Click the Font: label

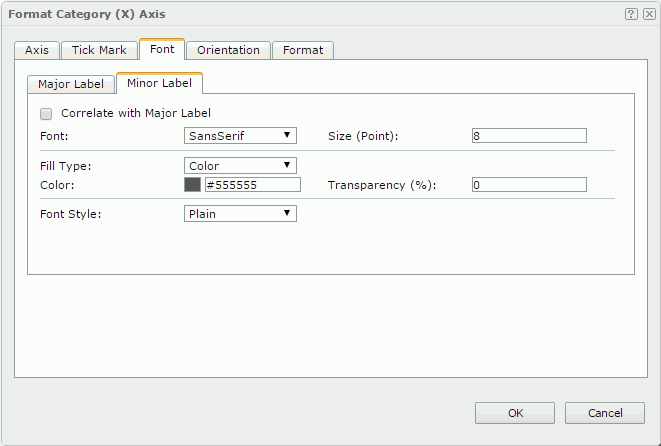[54, 136]
